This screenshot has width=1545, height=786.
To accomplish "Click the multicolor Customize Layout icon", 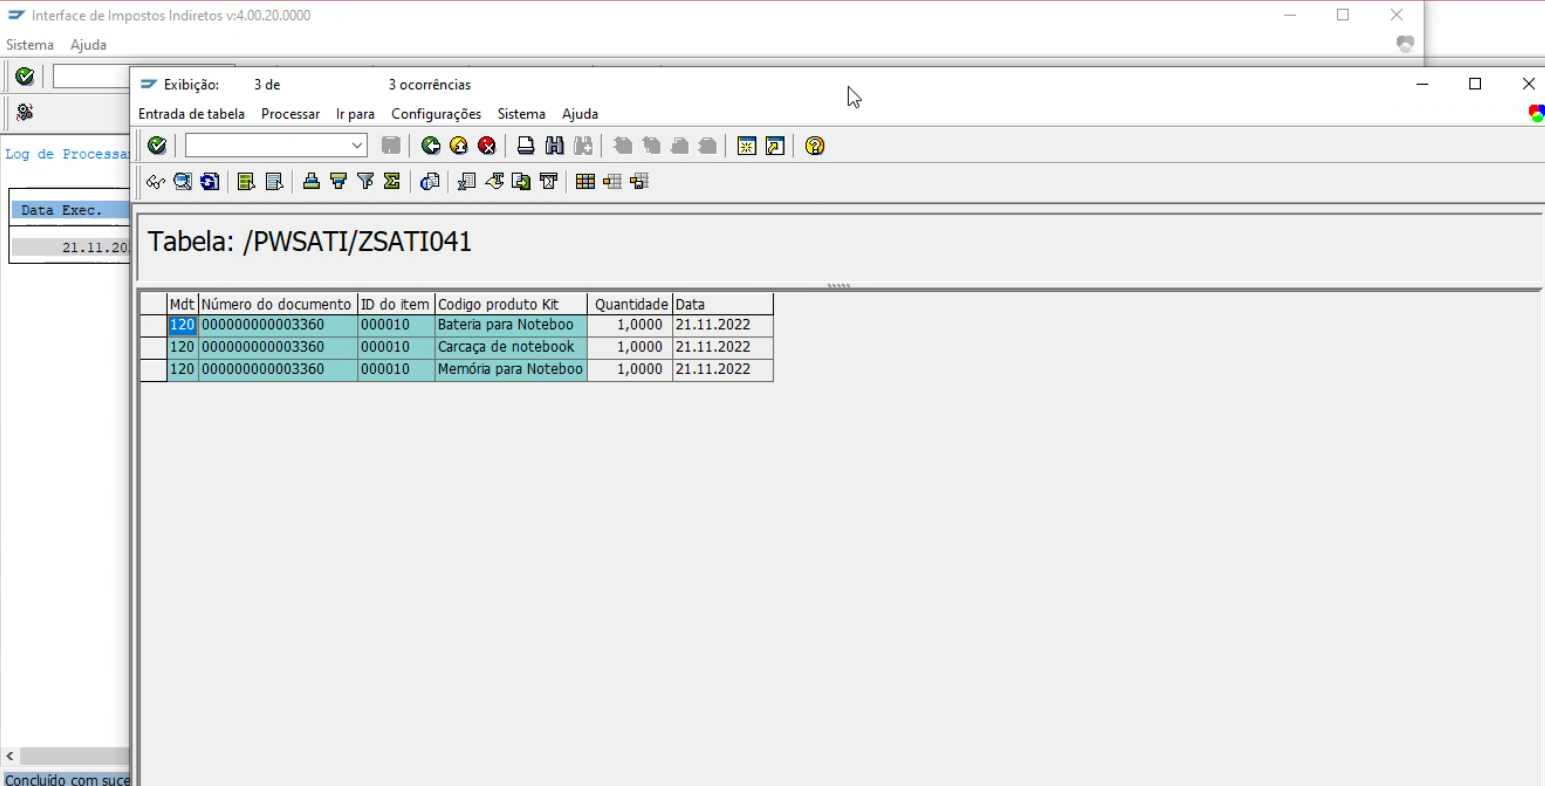I will click(x=1536, y=113).
